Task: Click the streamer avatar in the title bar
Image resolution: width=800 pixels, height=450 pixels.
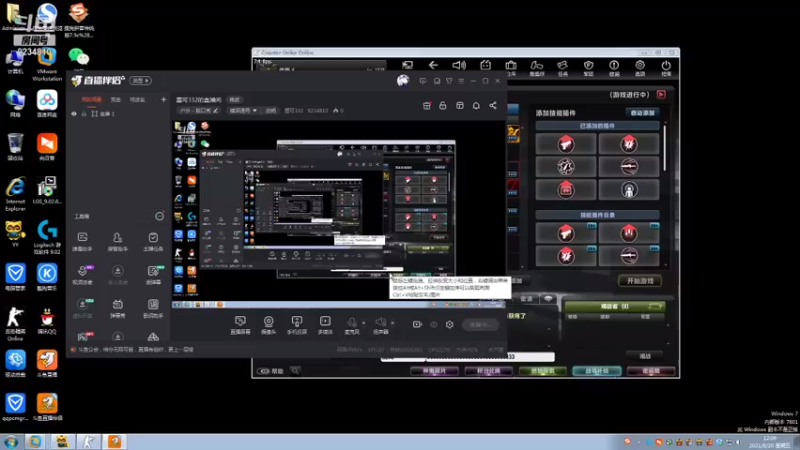Action: pos(403,81)
